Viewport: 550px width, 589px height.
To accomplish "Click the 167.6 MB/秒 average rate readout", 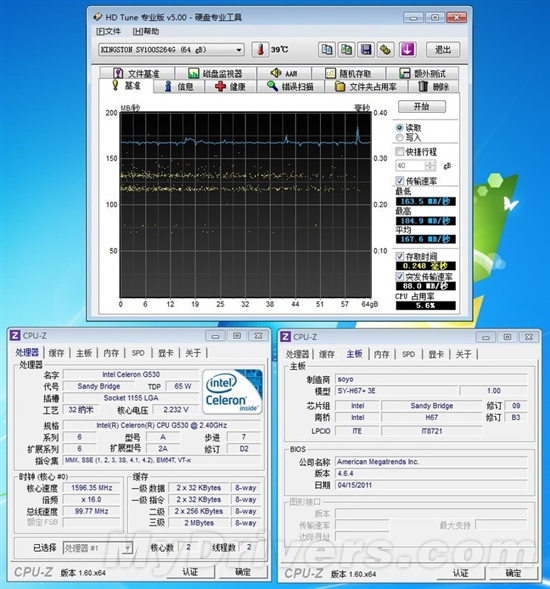I will click(426, 239).
